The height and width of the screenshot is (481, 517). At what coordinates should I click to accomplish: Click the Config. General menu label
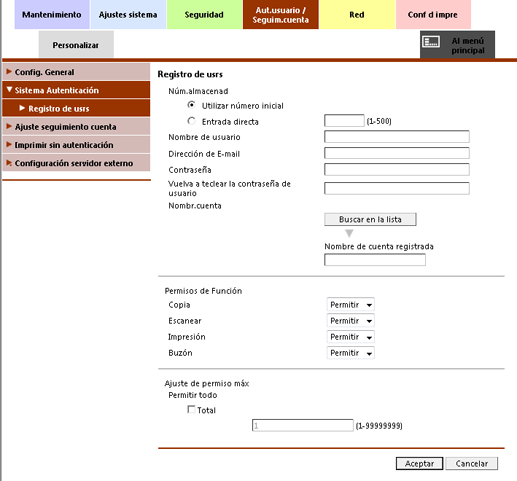coord(44,72)
